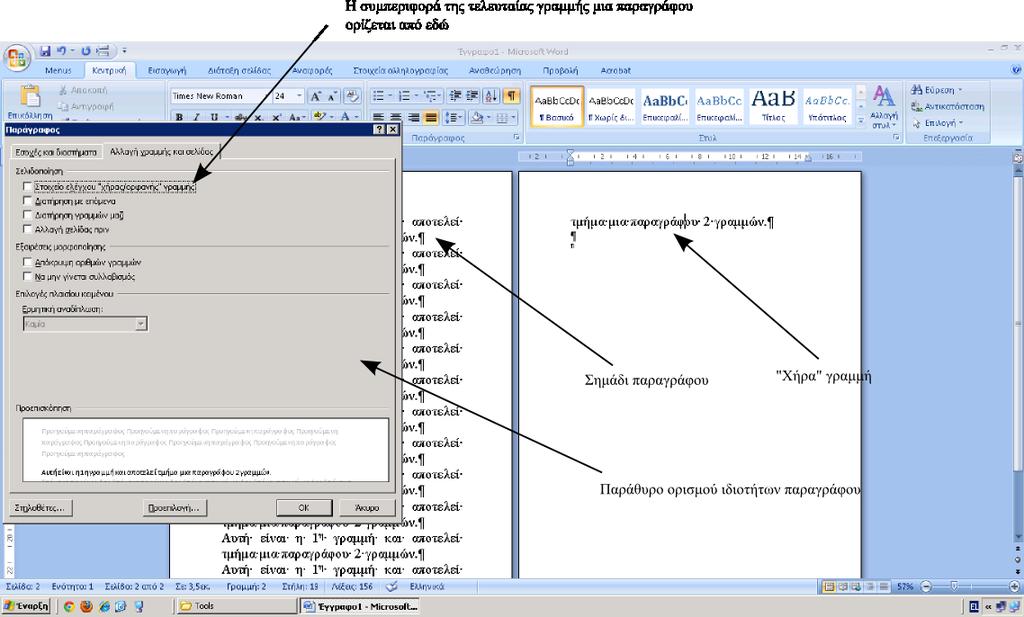Enable widow/orphan line control checkbox
Image resolution: width=1024 pixels, height=617 pixels.
27,187
